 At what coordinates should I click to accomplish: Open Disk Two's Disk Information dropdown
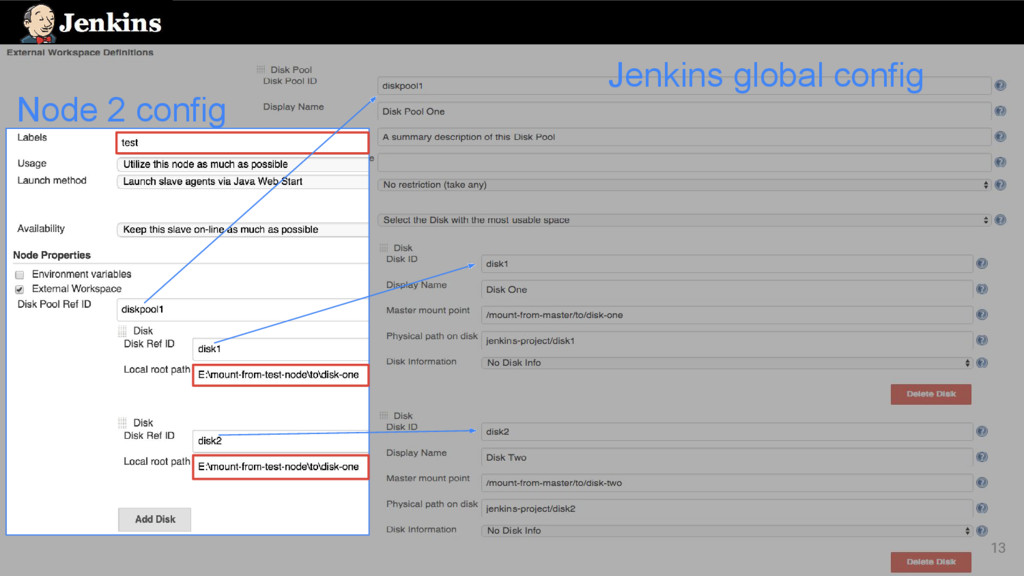727,530
